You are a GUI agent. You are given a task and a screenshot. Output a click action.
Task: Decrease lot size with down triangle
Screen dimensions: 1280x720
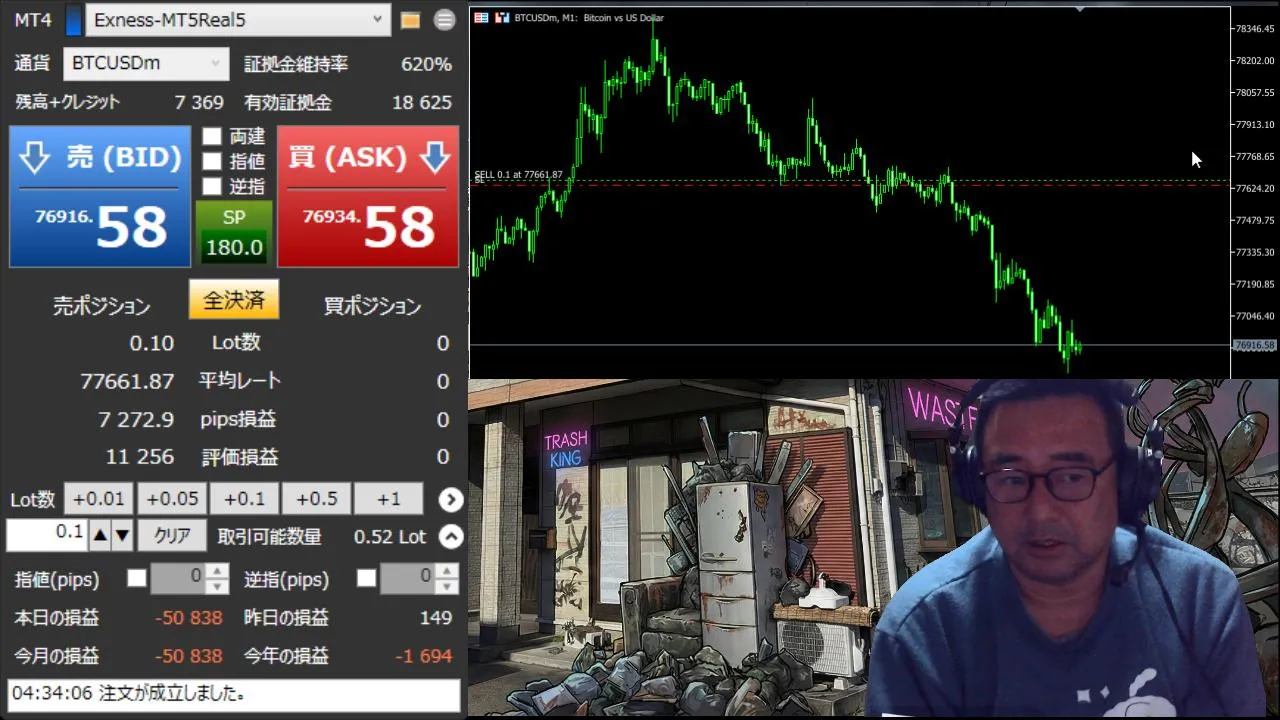click(122, 536)
